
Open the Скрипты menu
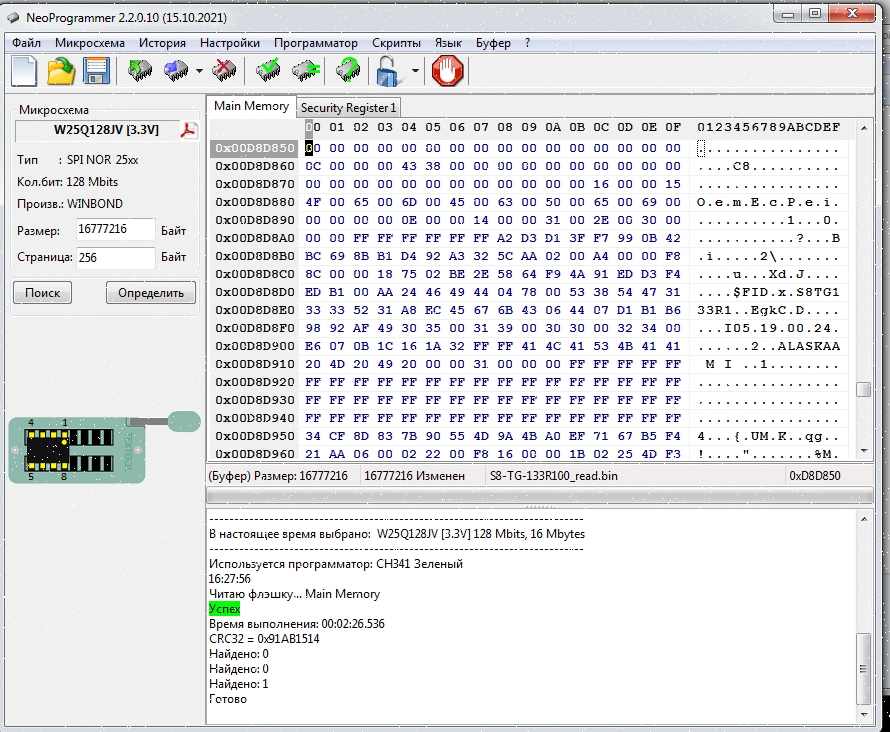click(x=396, y=43)
